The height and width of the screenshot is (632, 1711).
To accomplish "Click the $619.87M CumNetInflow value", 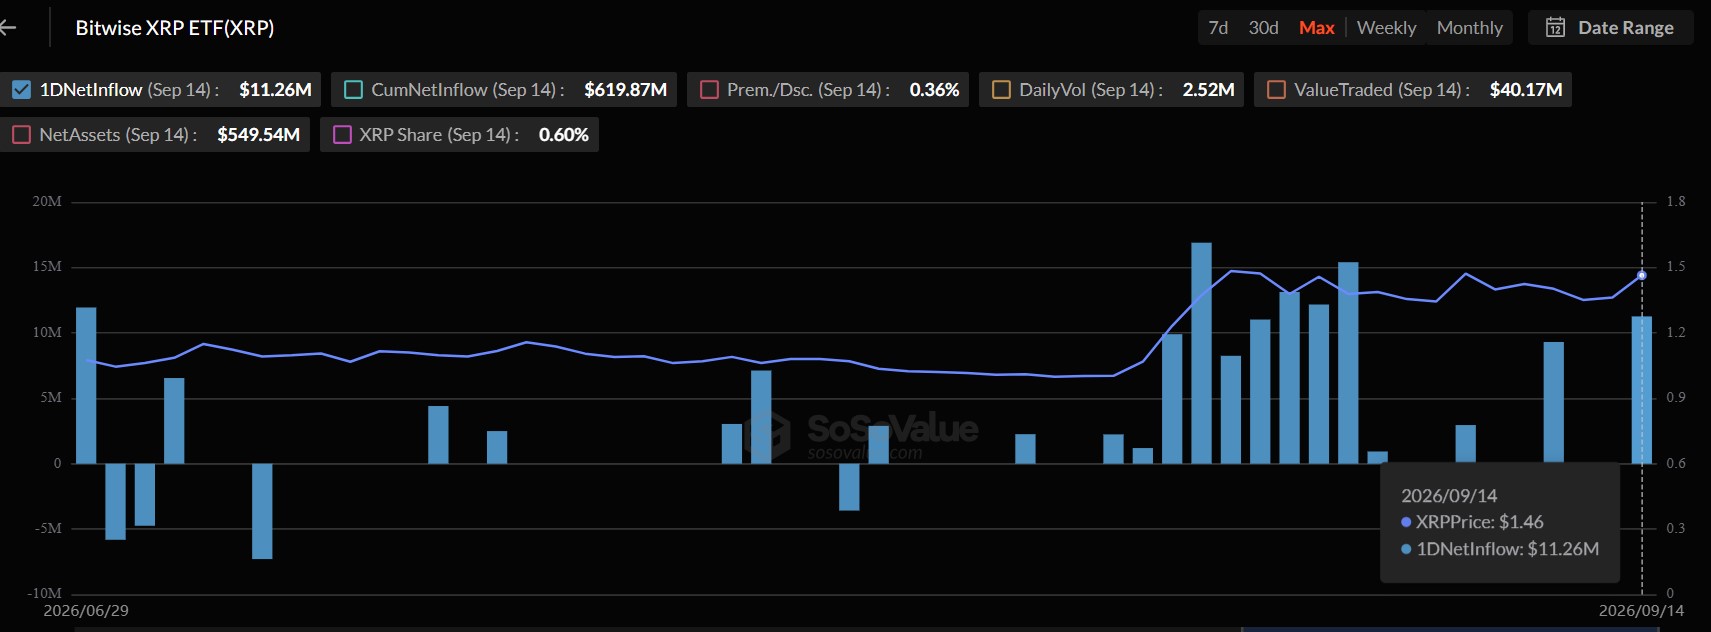I will 625,90.
